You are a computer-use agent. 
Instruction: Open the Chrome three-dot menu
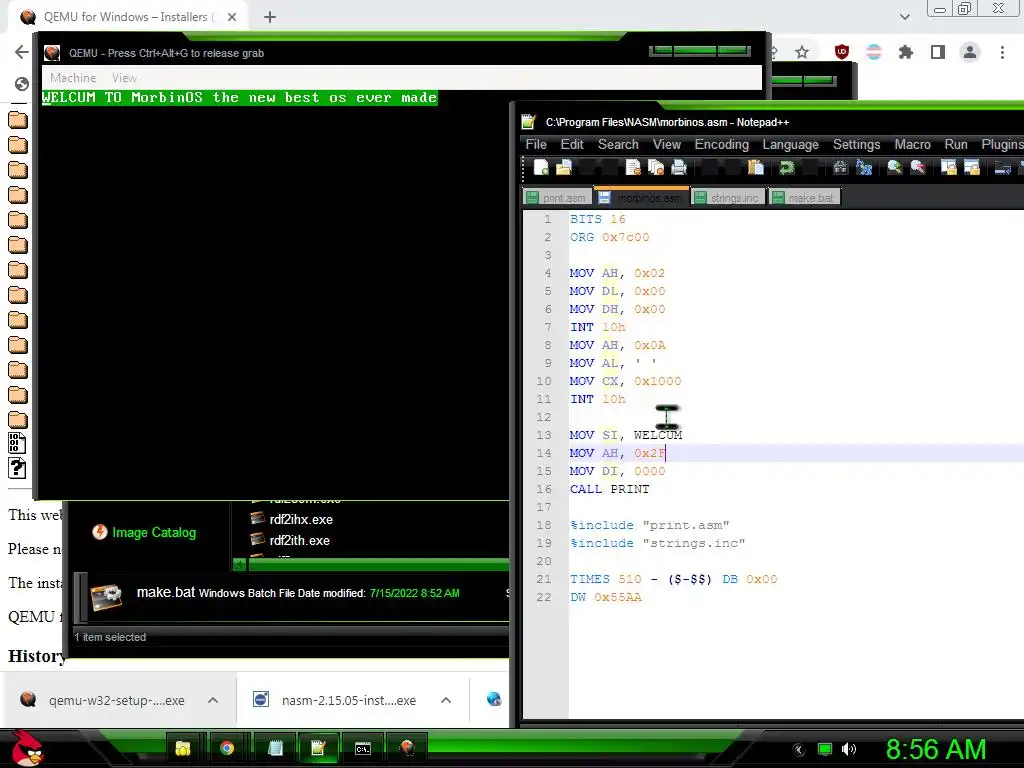1002,52
